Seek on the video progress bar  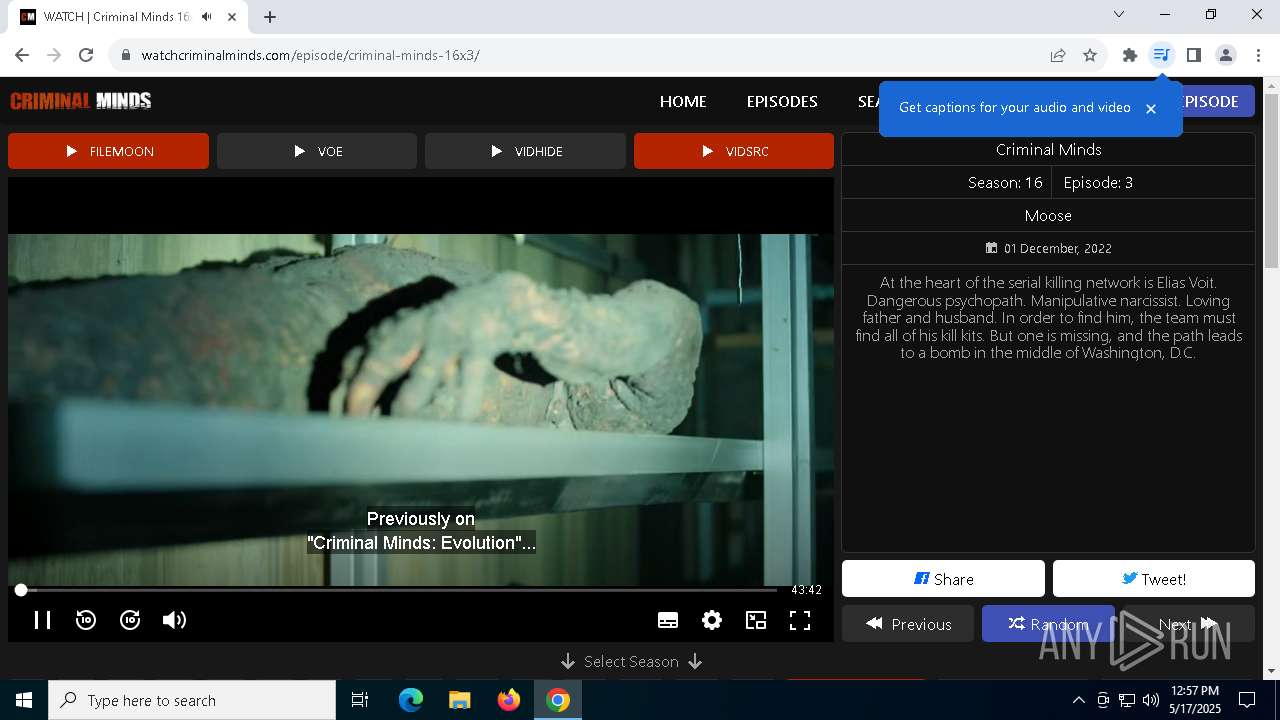click(398, 590)
